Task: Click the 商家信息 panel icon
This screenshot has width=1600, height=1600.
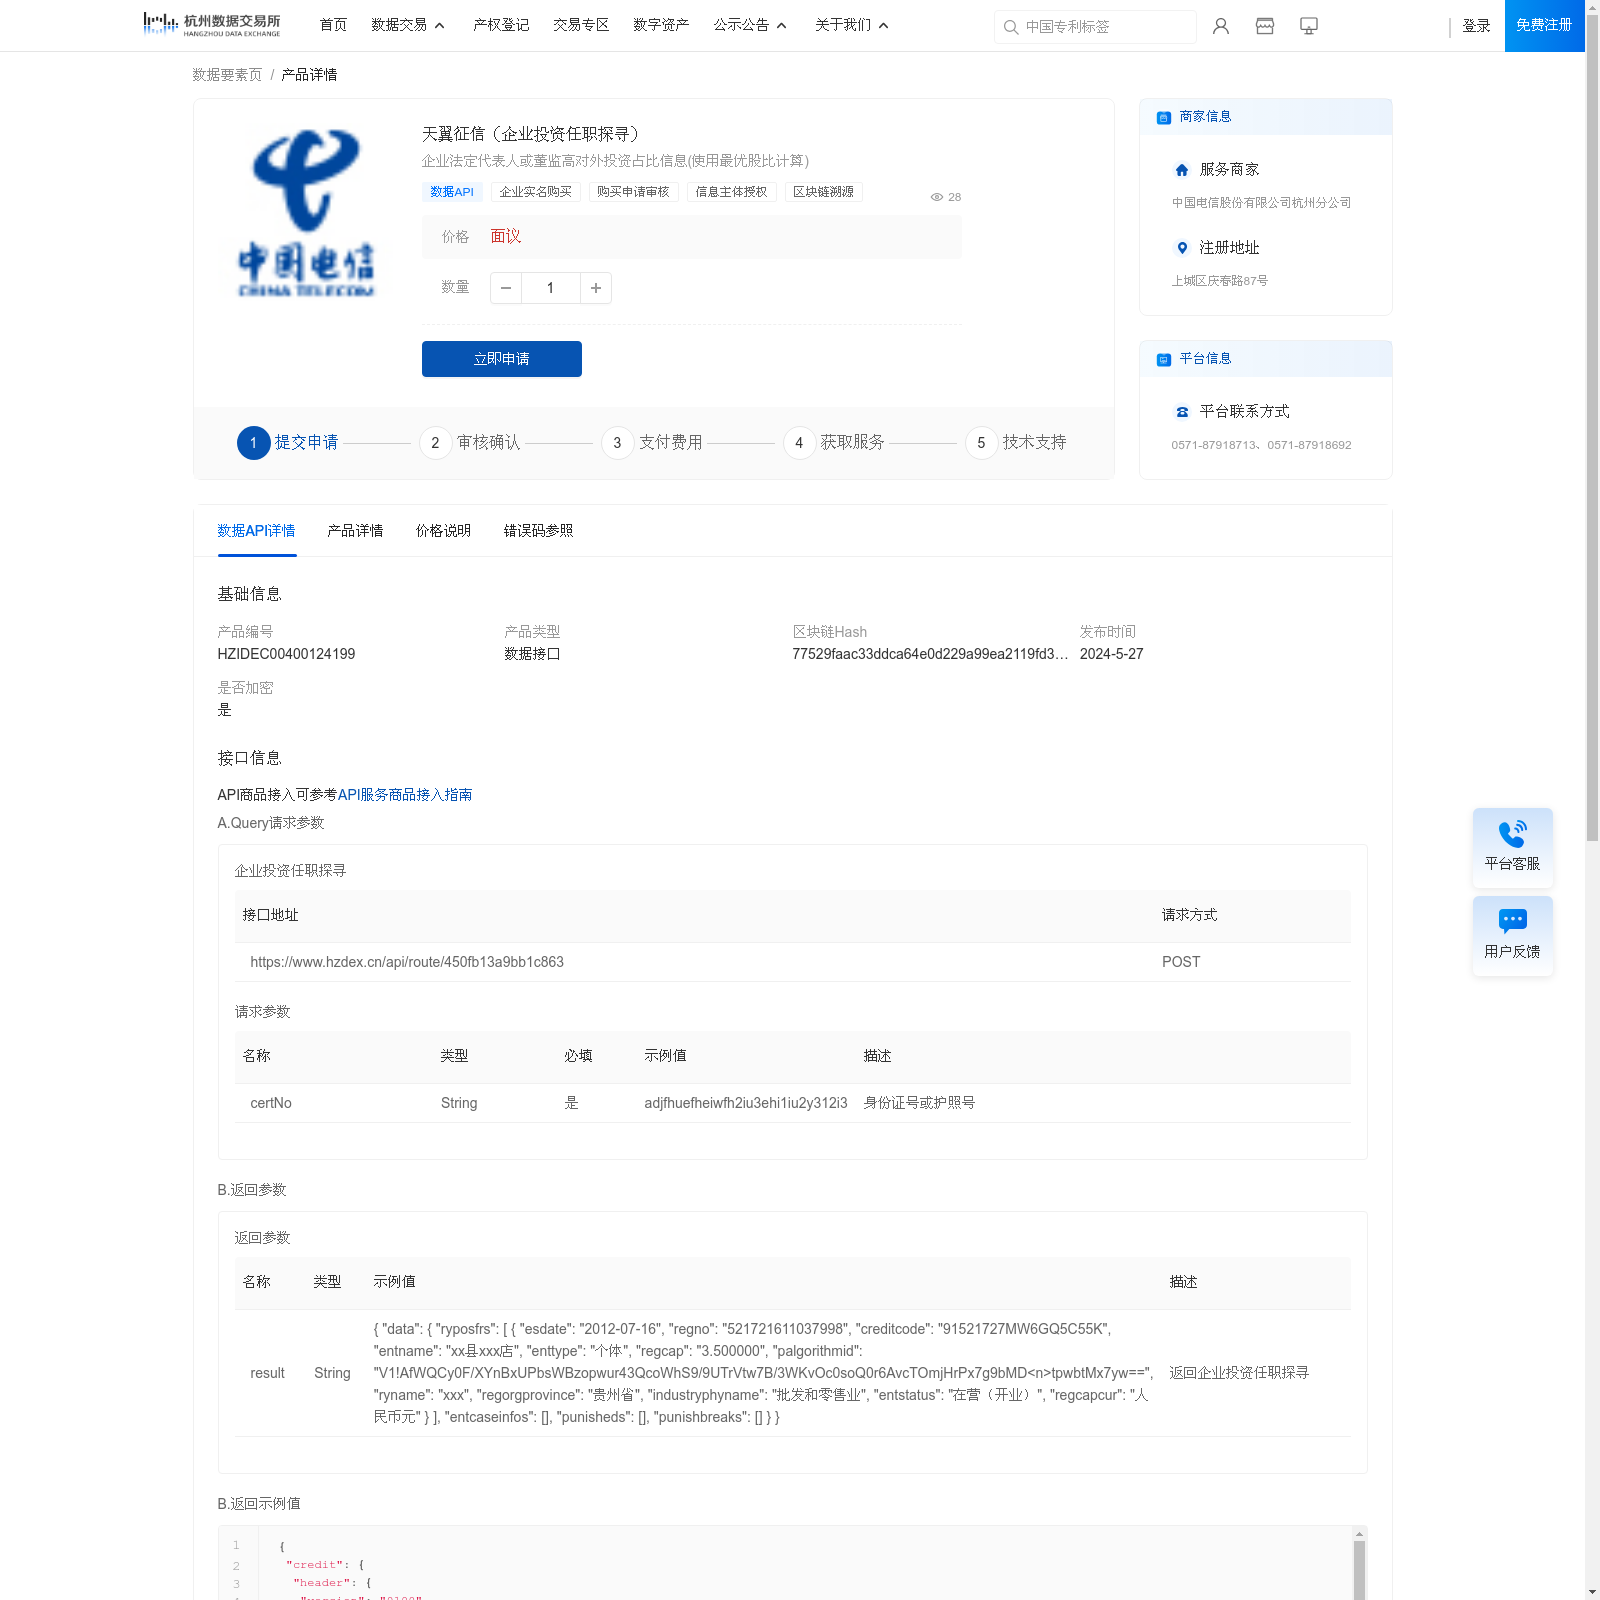Action: tap(1164, 118)
